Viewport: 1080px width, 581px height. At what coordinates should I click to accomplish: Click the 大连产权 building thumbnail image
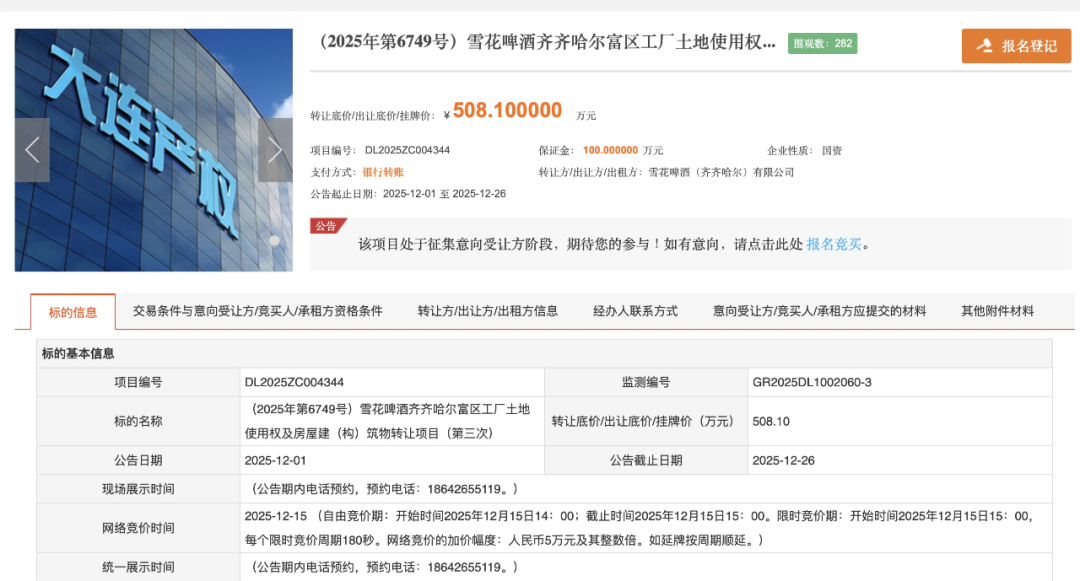(154, 150)
